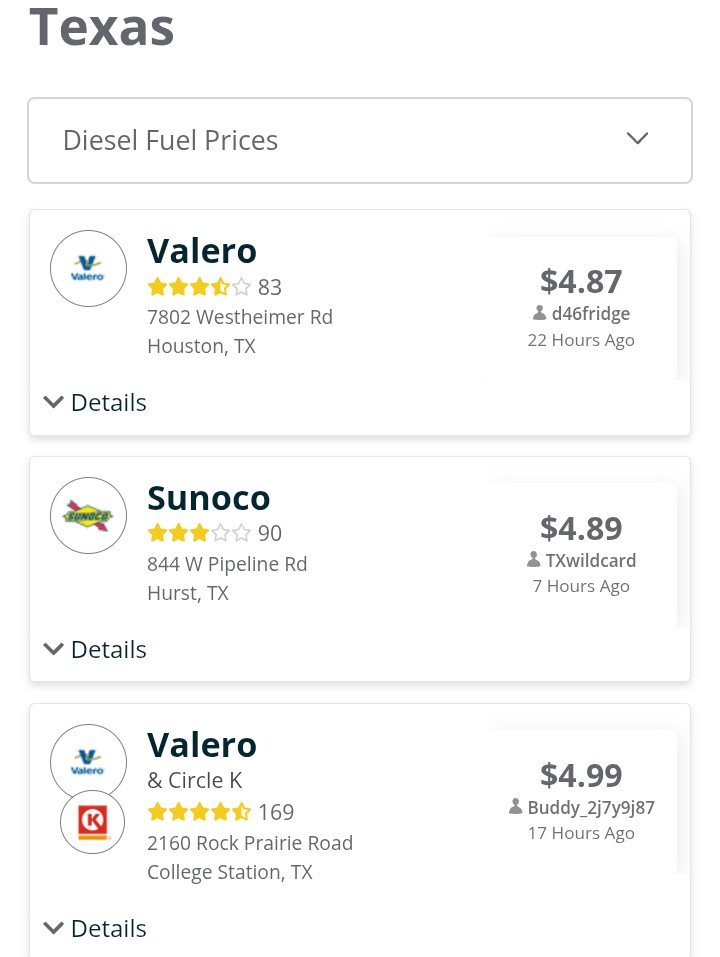
Task: Click the Valero logo for Westheimer Rd station
Action: (x=88, y=269)
